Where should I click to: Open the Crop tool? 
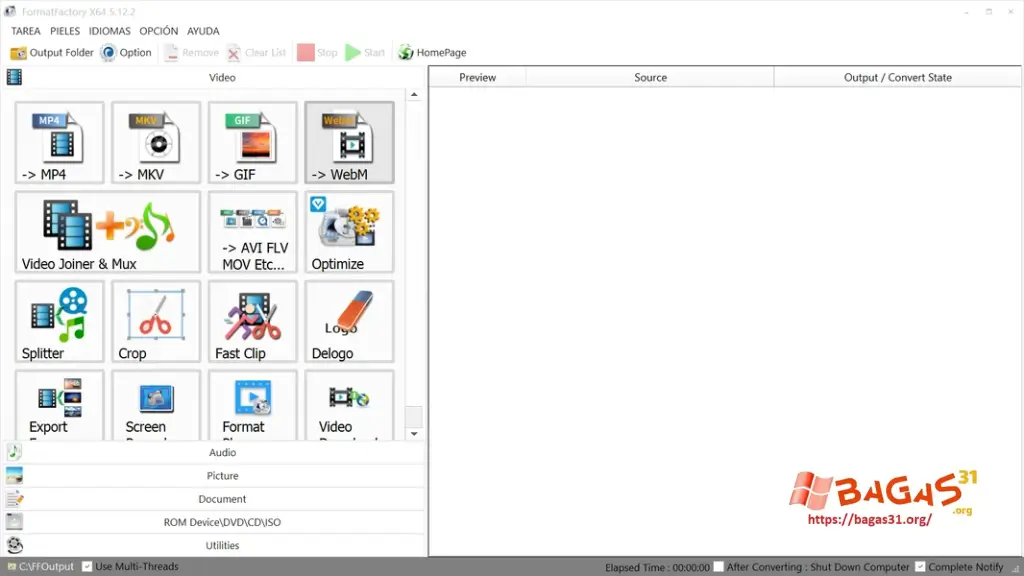[155, 320]
